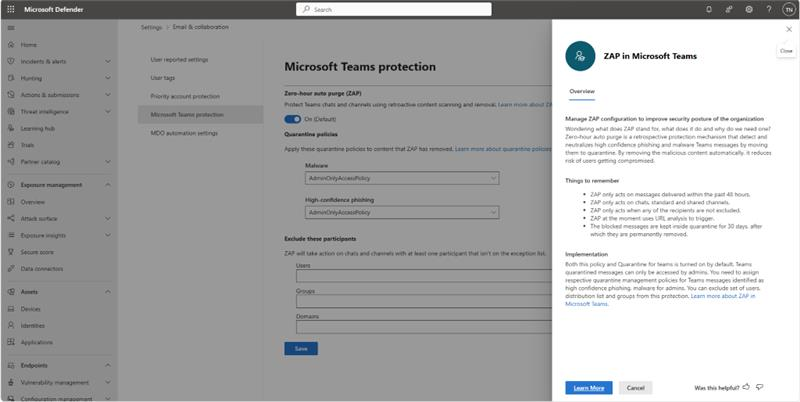800x402 pixels.
Task: Open the TN account avatar
Action: click(x=789, y=9)
